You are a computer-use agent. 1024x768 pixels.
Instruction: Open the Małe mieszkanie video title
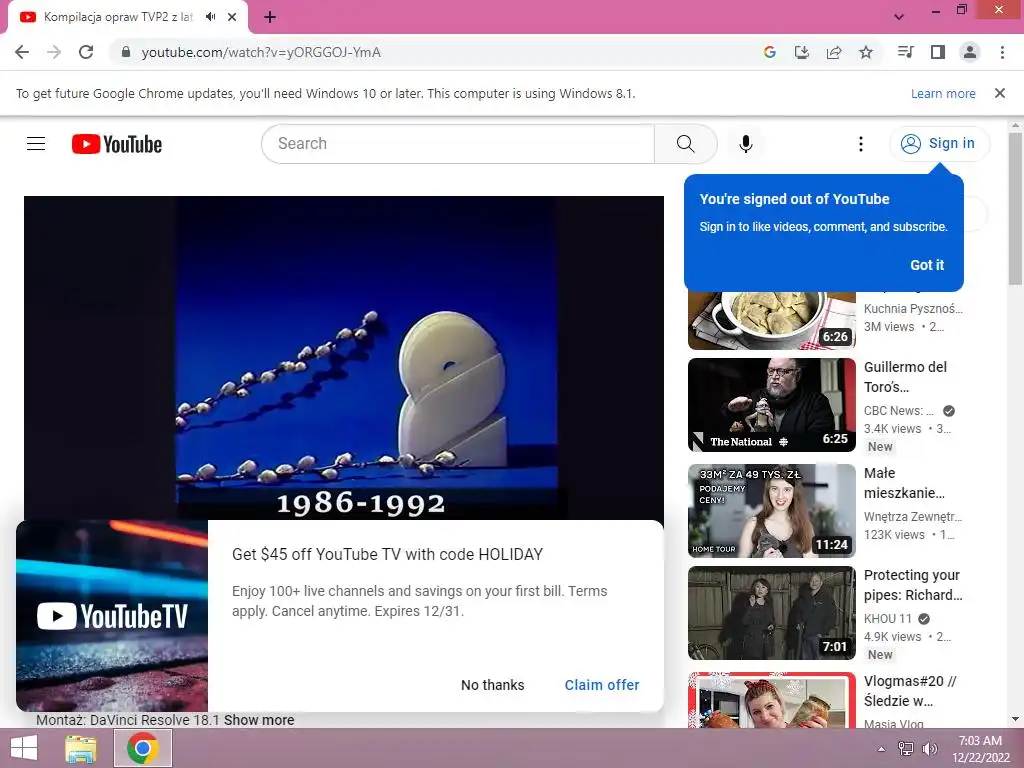[904, 483]
